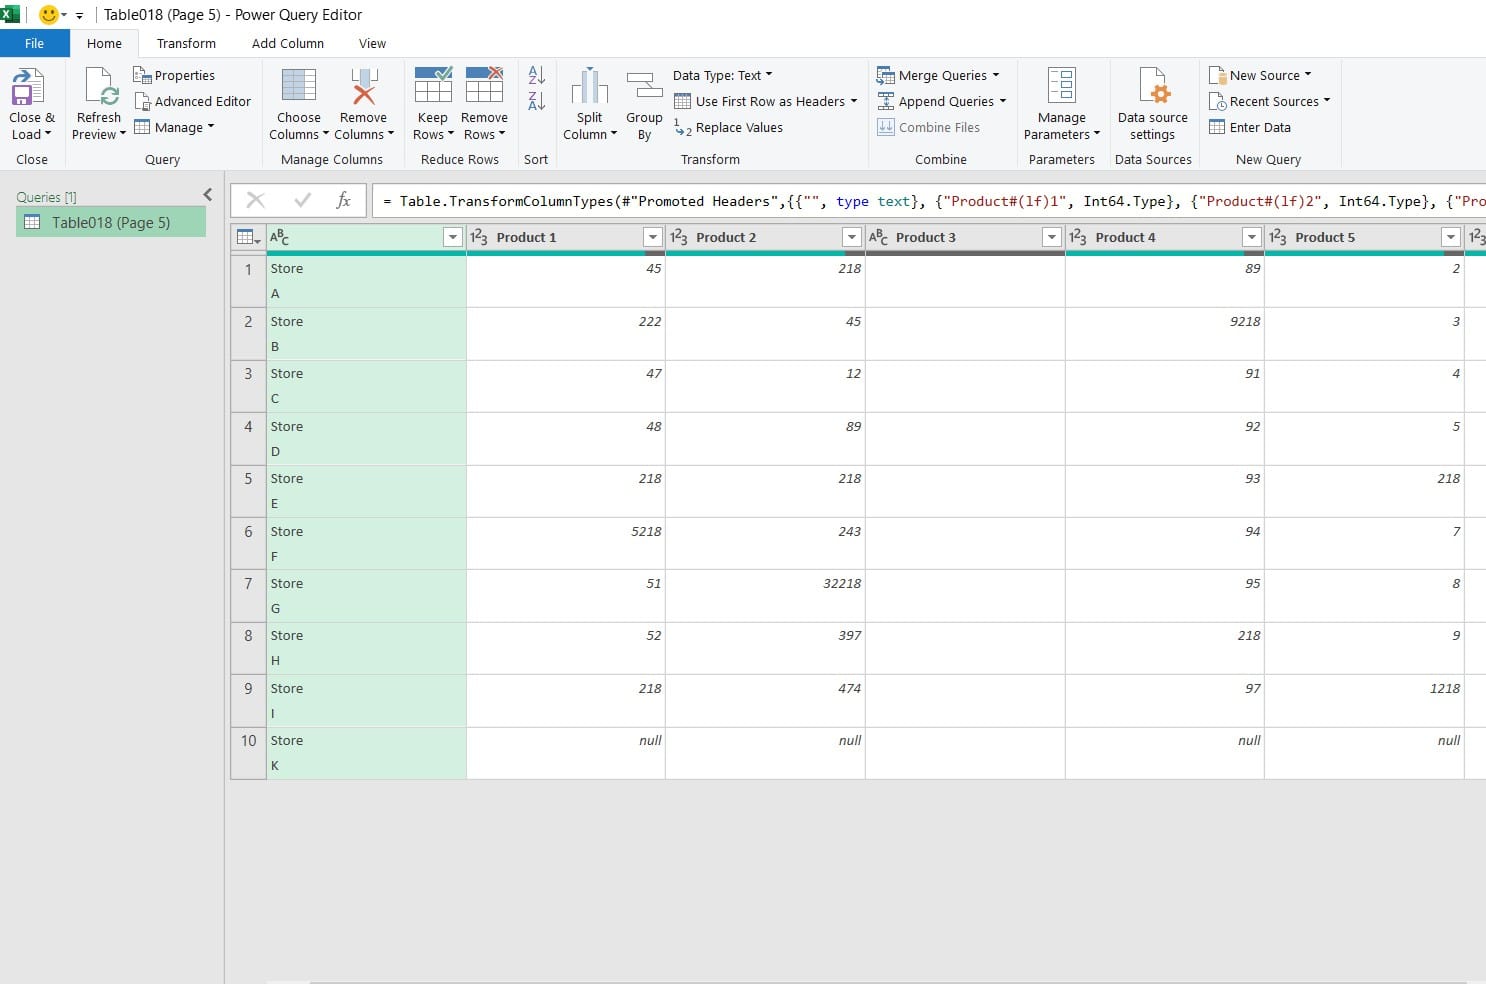The height and width of the screenshot is (984, 1486).
Task: Open query Properties
Action: (x=174, y=75)
